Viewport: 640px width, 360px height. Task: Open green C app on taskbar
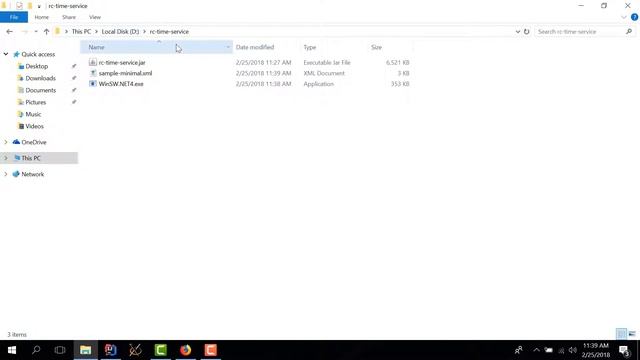(x=160, y=350)
